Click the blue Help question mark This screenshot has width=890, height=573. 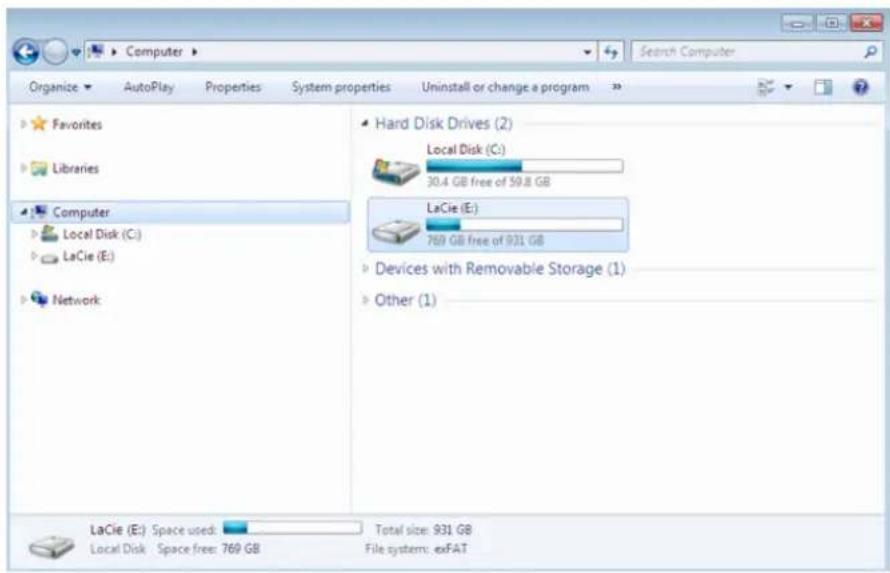click(x=860, y=87)
